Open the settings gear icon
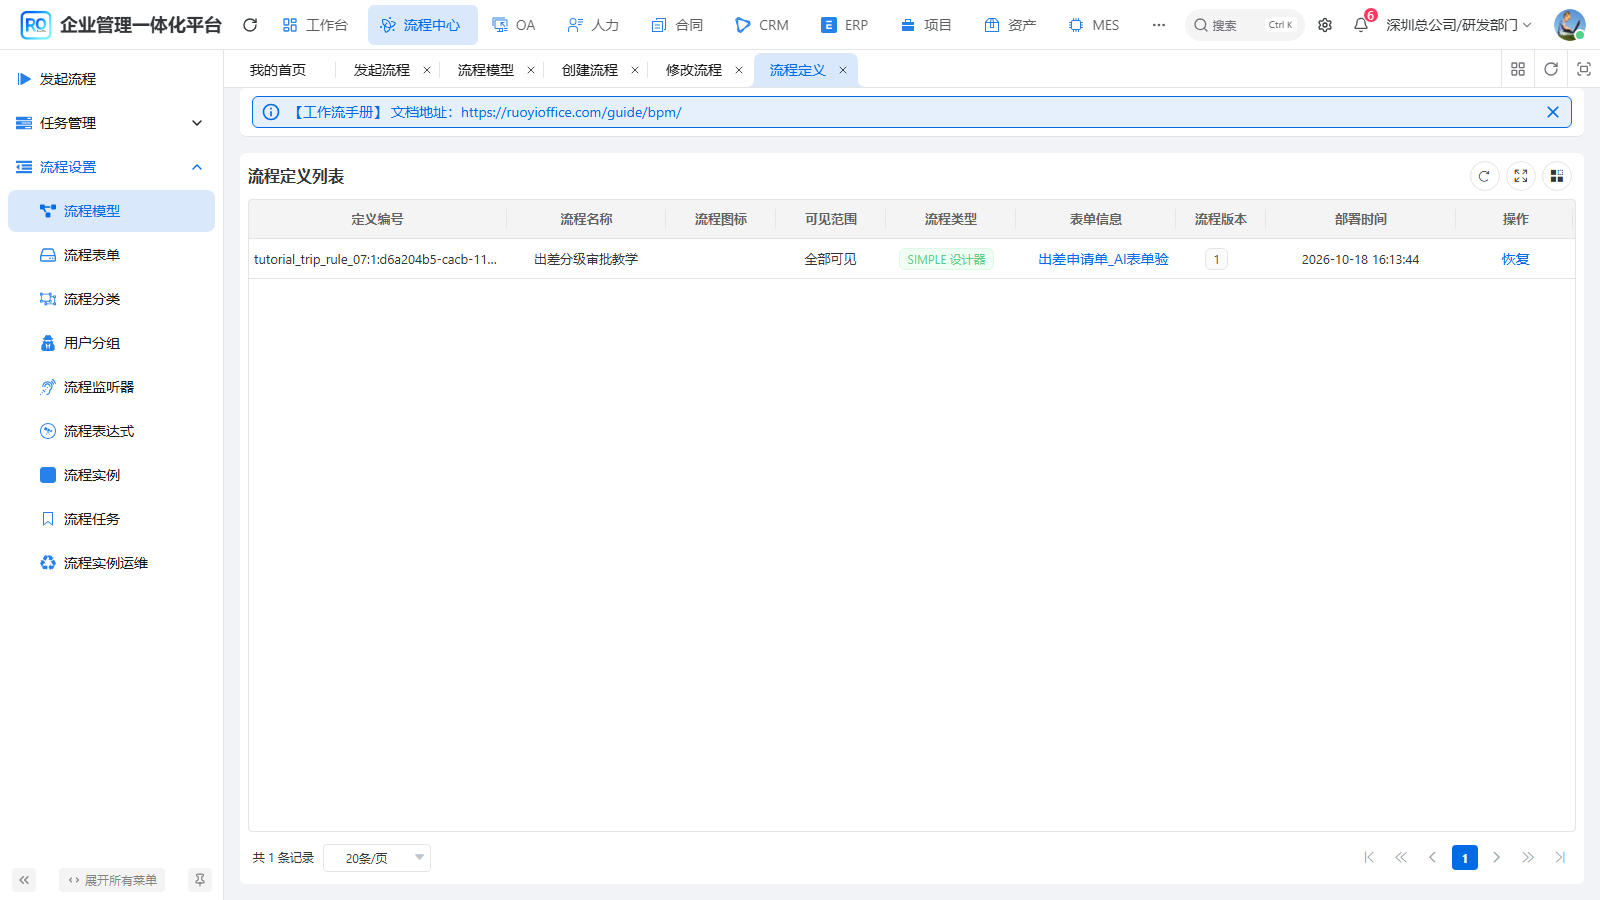The height and width of the screenshot is (900, 1600). [x=1325, y=25]
